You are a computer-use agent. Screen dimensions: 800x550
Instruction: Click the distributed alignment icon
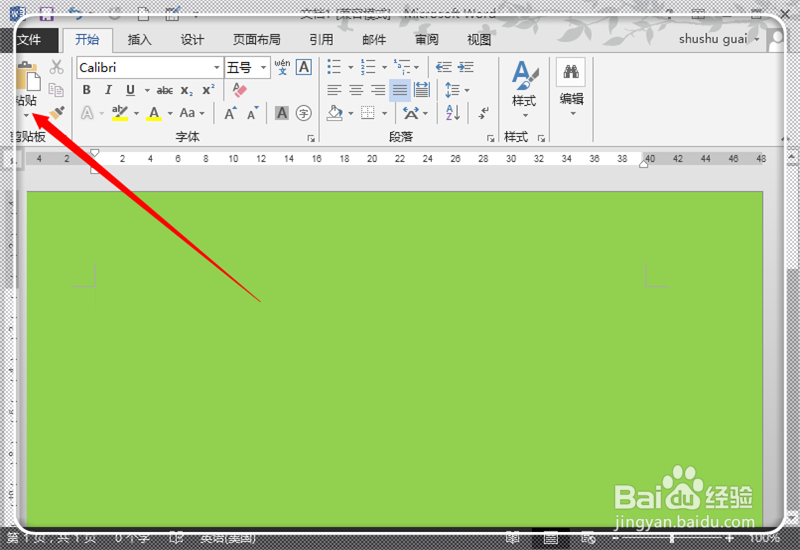click(x=422, y=90)
